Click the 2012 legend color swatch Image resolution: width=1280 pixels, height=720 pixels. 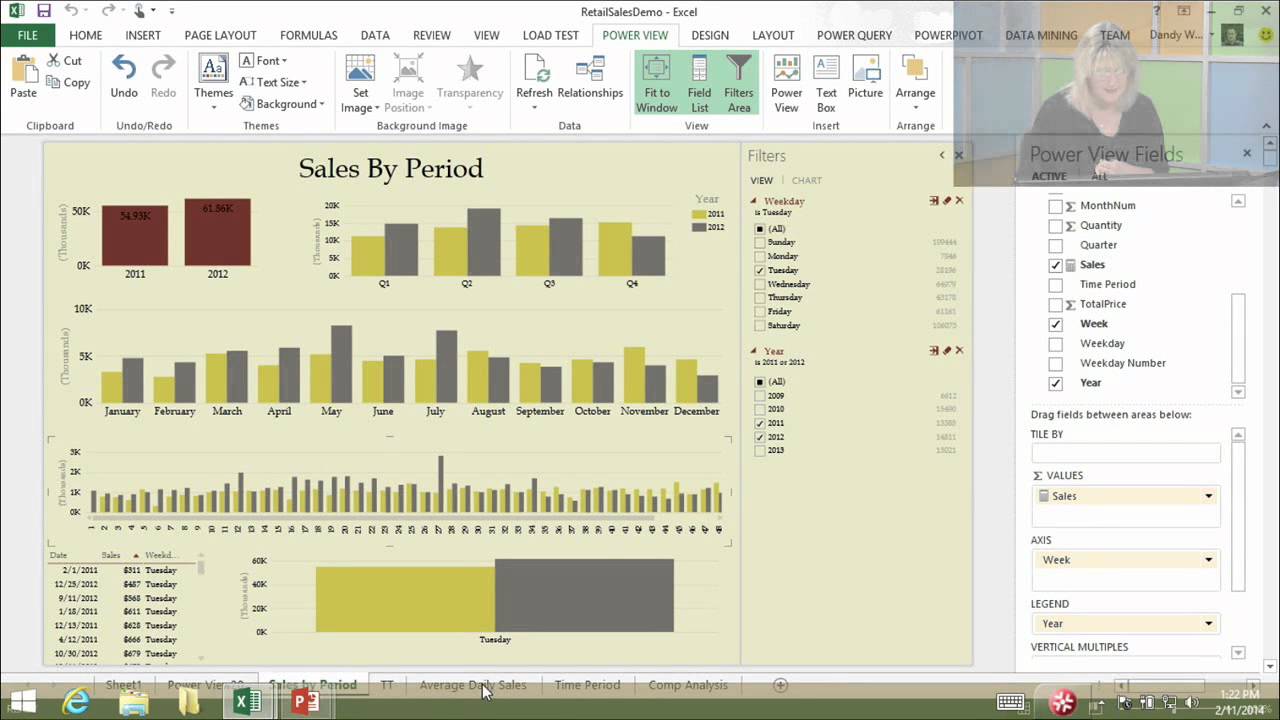pos(699,227)
